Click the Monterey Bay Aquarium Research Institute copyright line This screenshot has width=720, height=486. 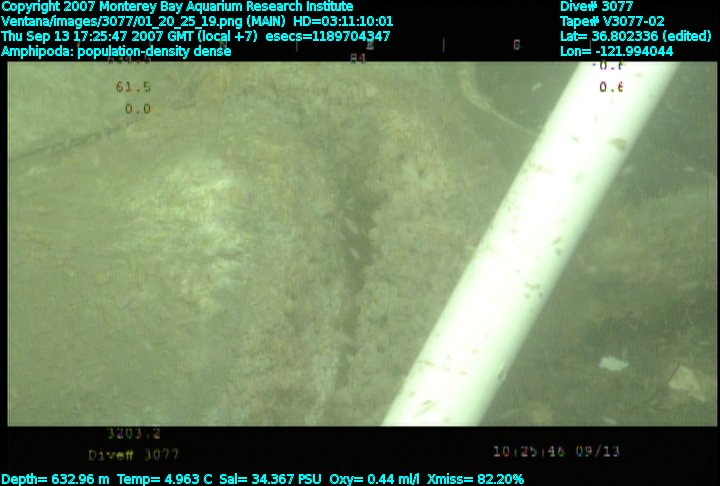pyautogui.click(x=177, y=6)
